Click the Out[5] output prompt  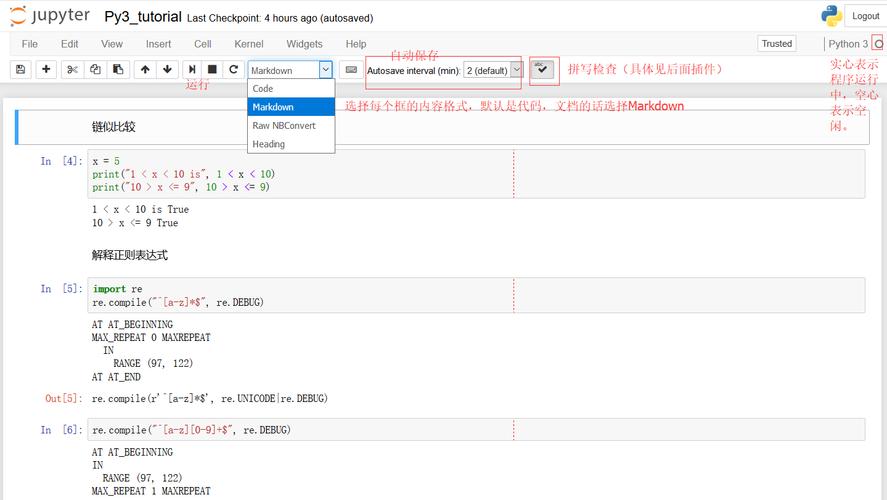click(x=63, y=399)
